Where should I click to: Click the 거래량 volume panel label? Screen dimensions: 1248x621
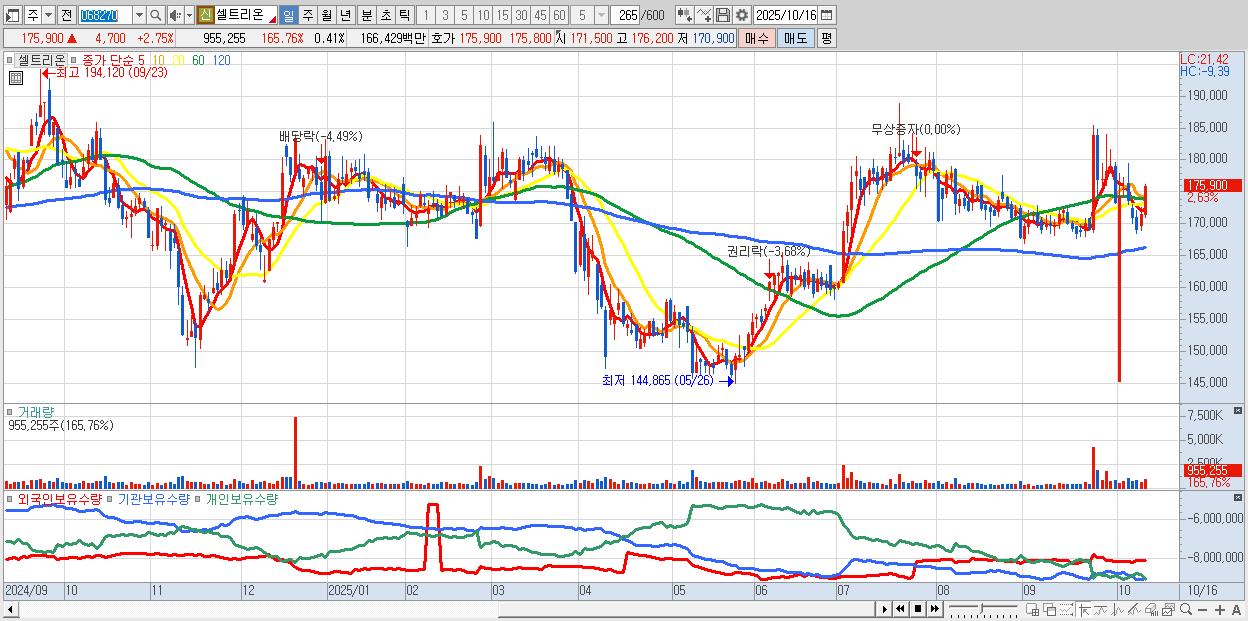(x=34, y=412)
